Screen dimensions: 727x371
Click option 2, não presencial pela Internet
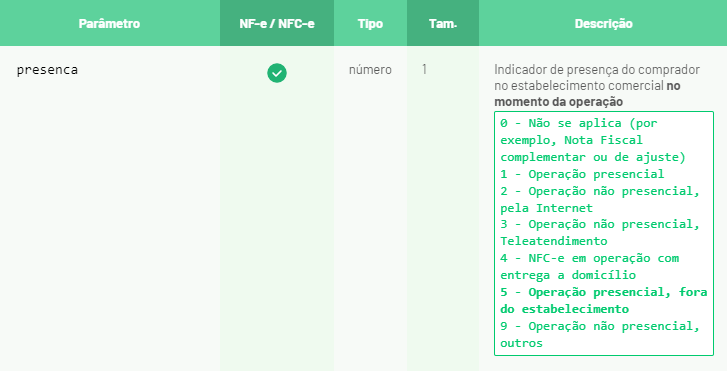pos(599,199)
